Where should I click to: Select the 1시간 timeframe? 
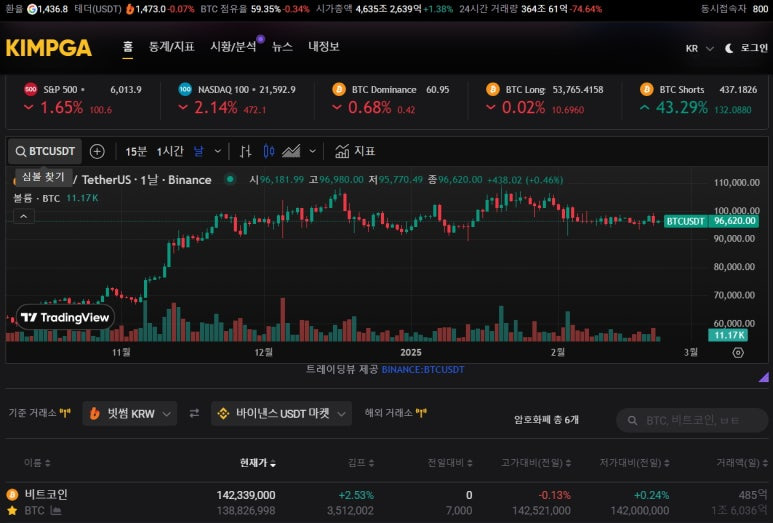pos(170,151)
